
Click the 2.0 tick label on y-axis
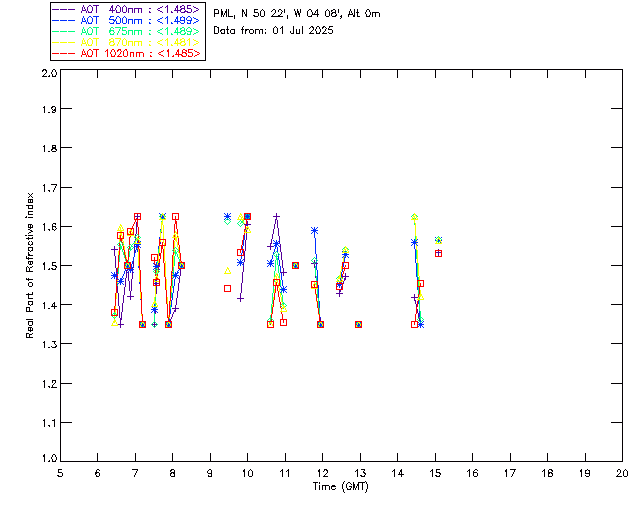(48, 74)
